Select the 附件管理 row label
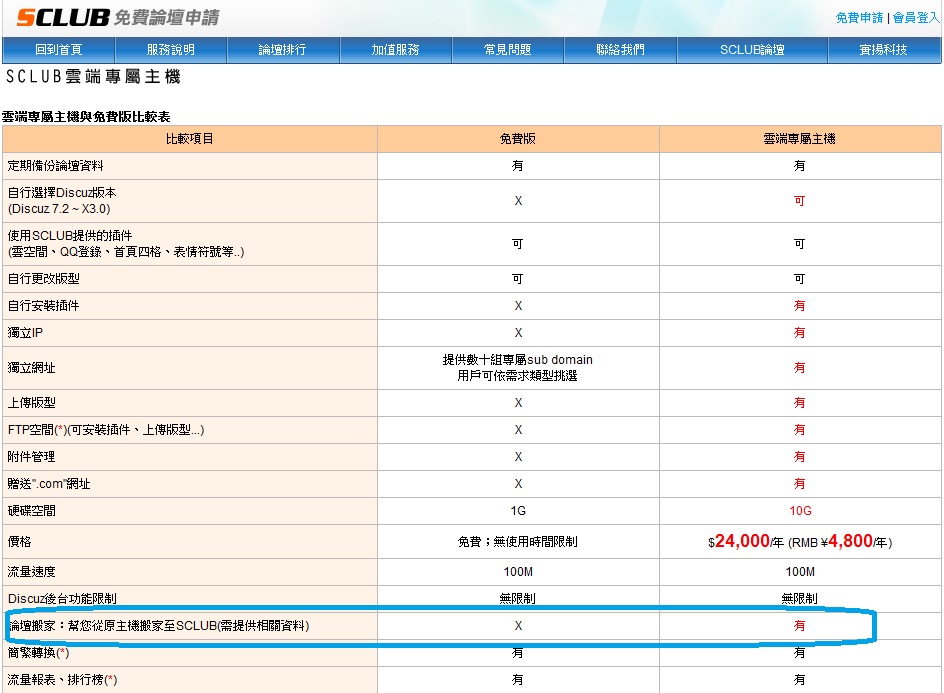Screen dimensions: 944x693 pos(31,457)
